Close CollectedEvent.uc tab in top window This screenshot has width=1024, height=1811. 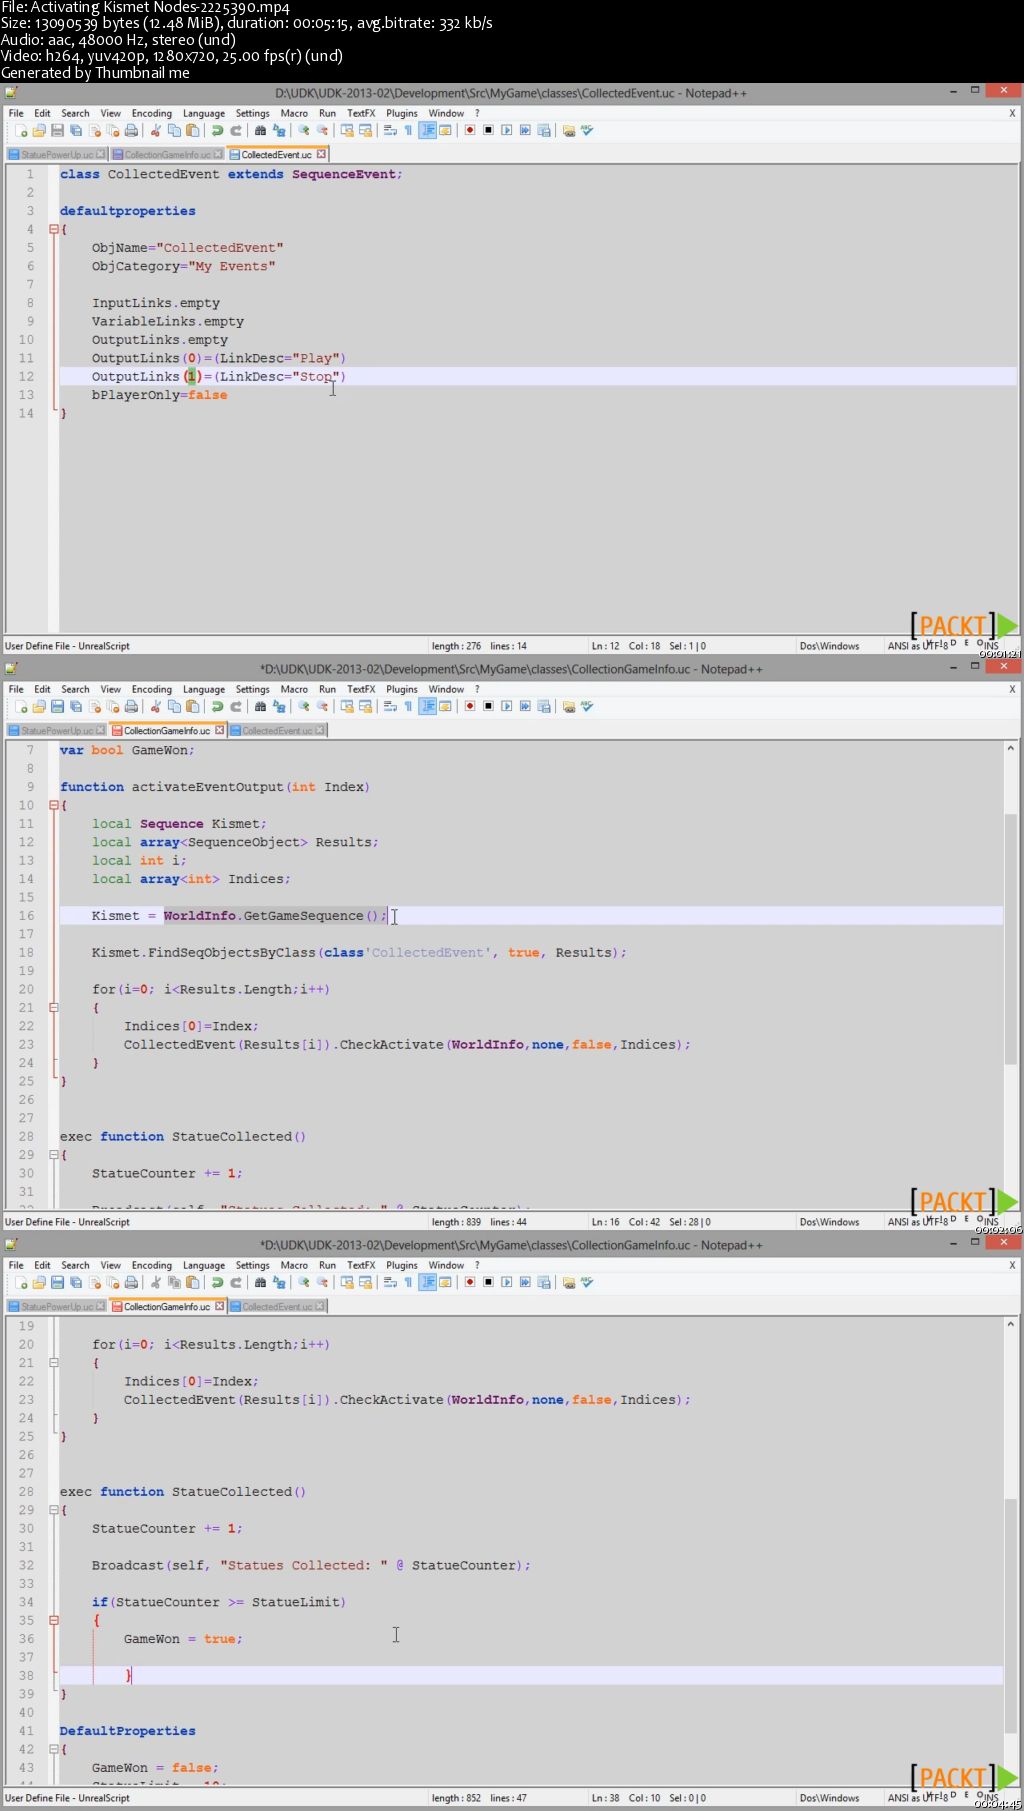[x=321, y=155]
